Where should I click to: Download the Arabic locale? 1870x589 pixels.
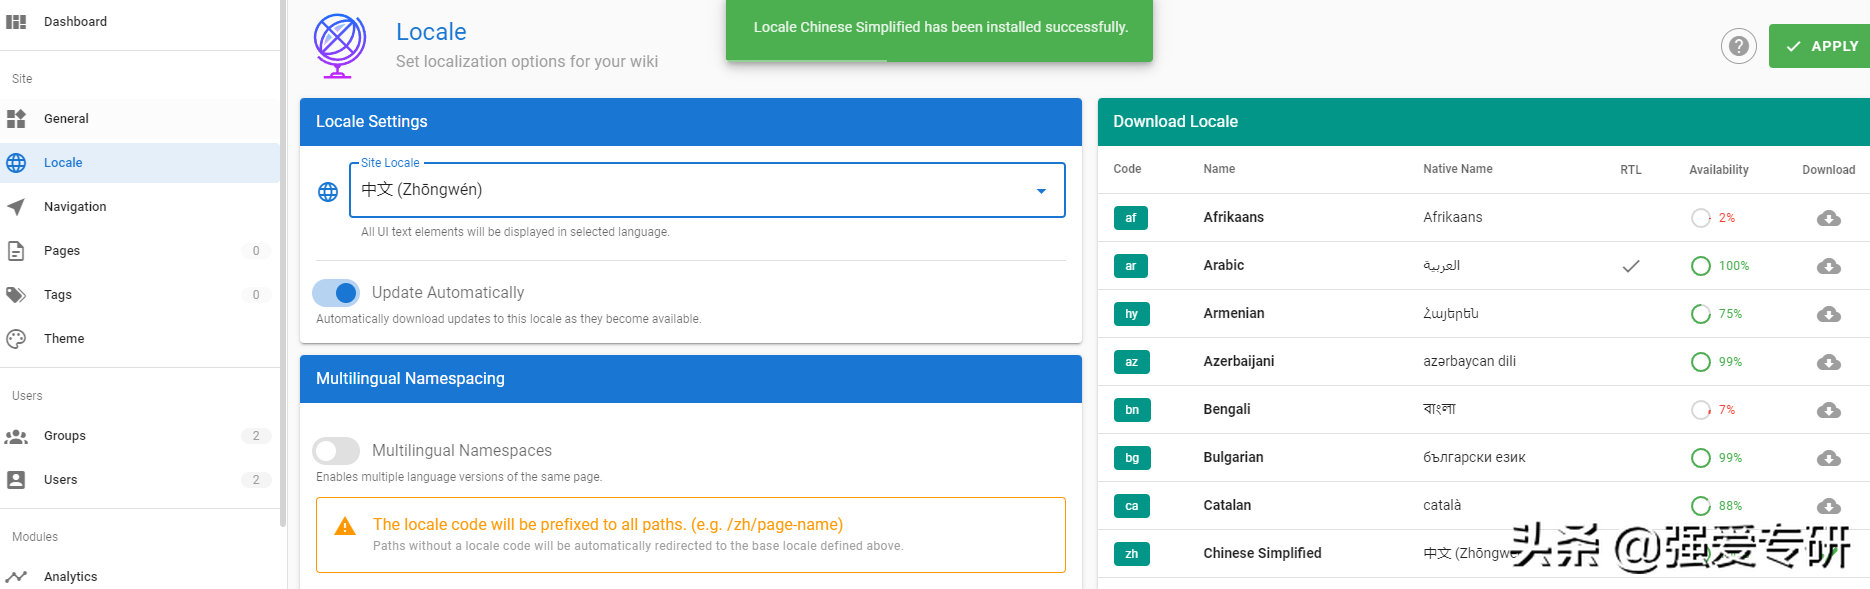1828,266
